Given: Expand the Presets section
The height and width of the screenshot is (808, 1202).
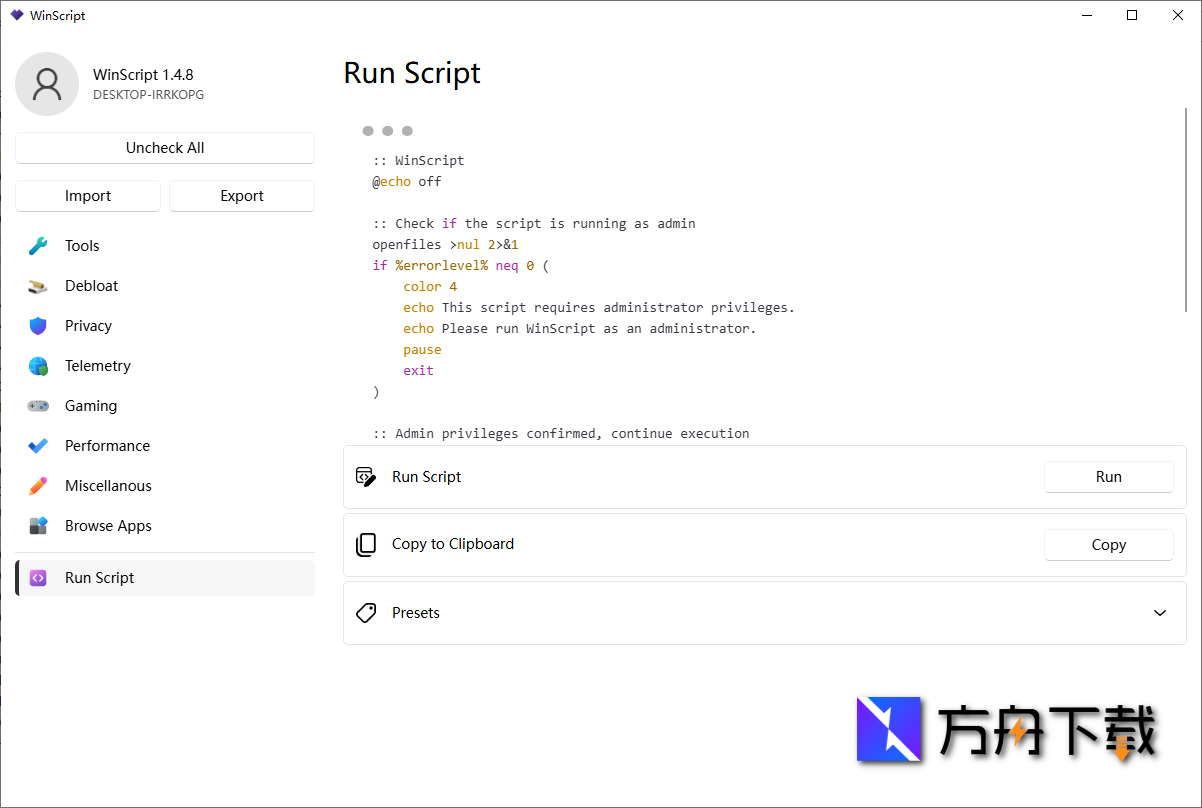Looking at the screenshot, I should pyautogui.click(x=1159, y=613).
